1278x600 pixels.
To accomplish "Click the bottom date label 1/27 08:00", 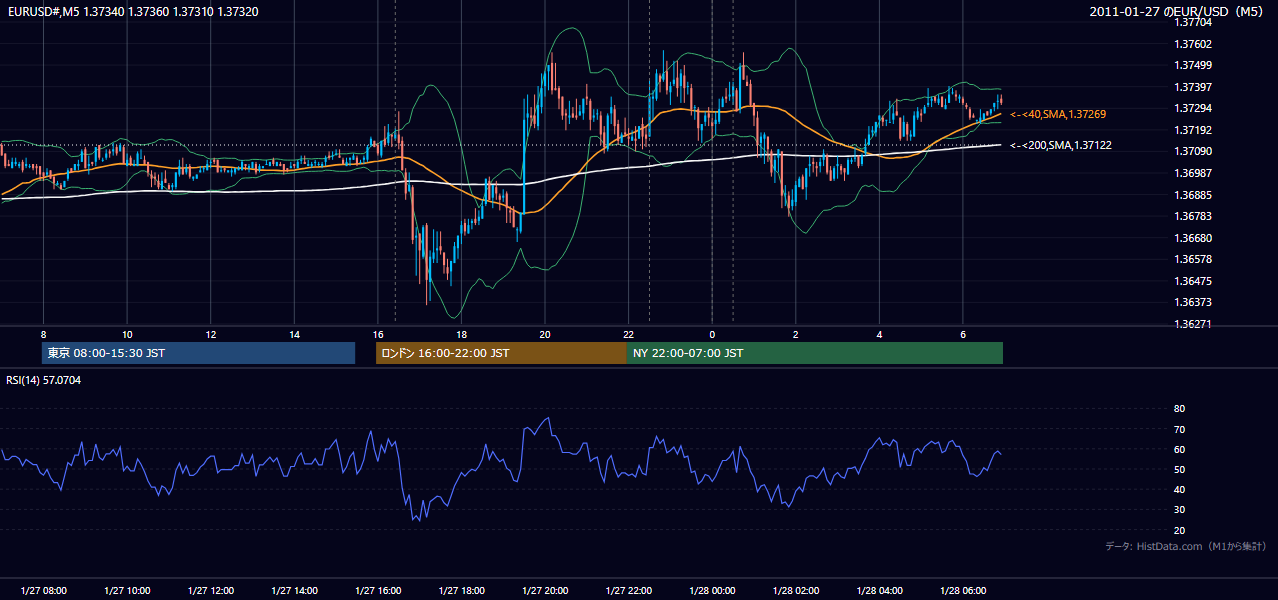I will [43, 591].
